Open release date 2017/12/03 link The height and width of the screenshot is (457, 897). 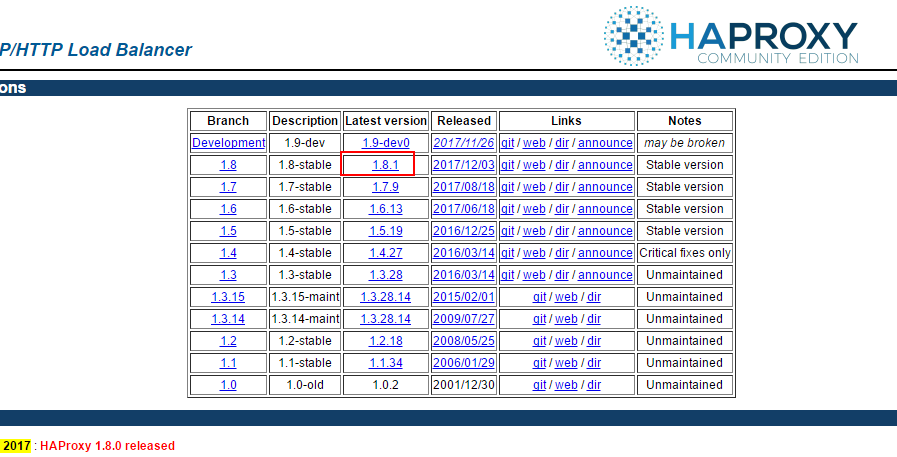(x=464, y=165)
